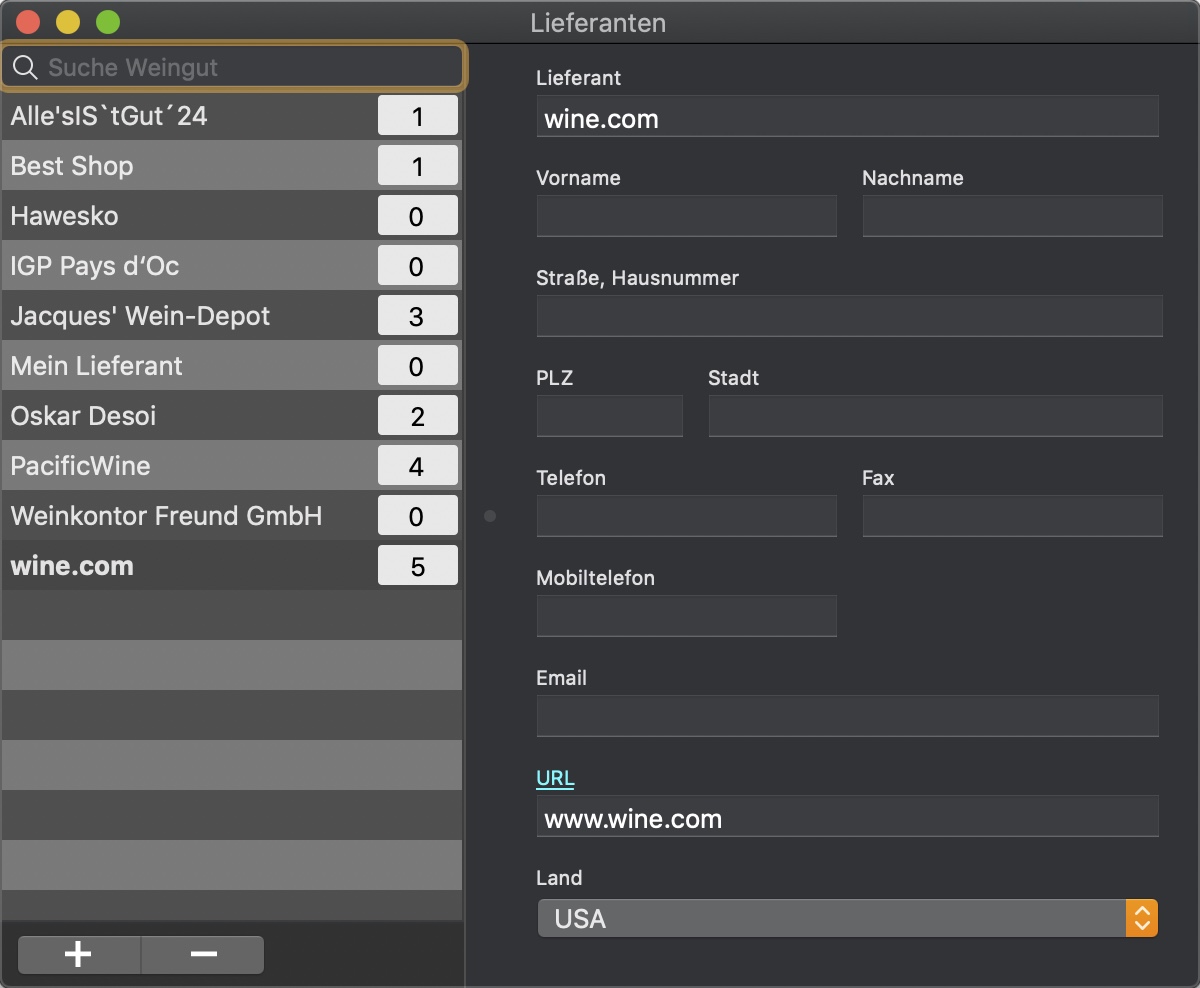The image size is (1200, 988).
Task: Click the count badge for Mein Lieferant
Action: point(418,366)
